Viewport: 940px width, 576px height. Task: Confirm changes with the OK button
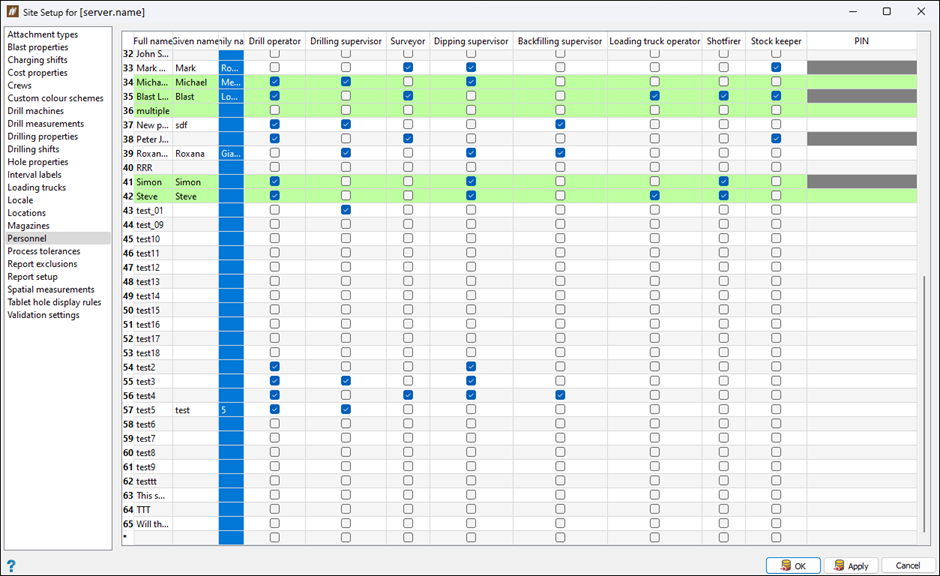click(793, 566)
